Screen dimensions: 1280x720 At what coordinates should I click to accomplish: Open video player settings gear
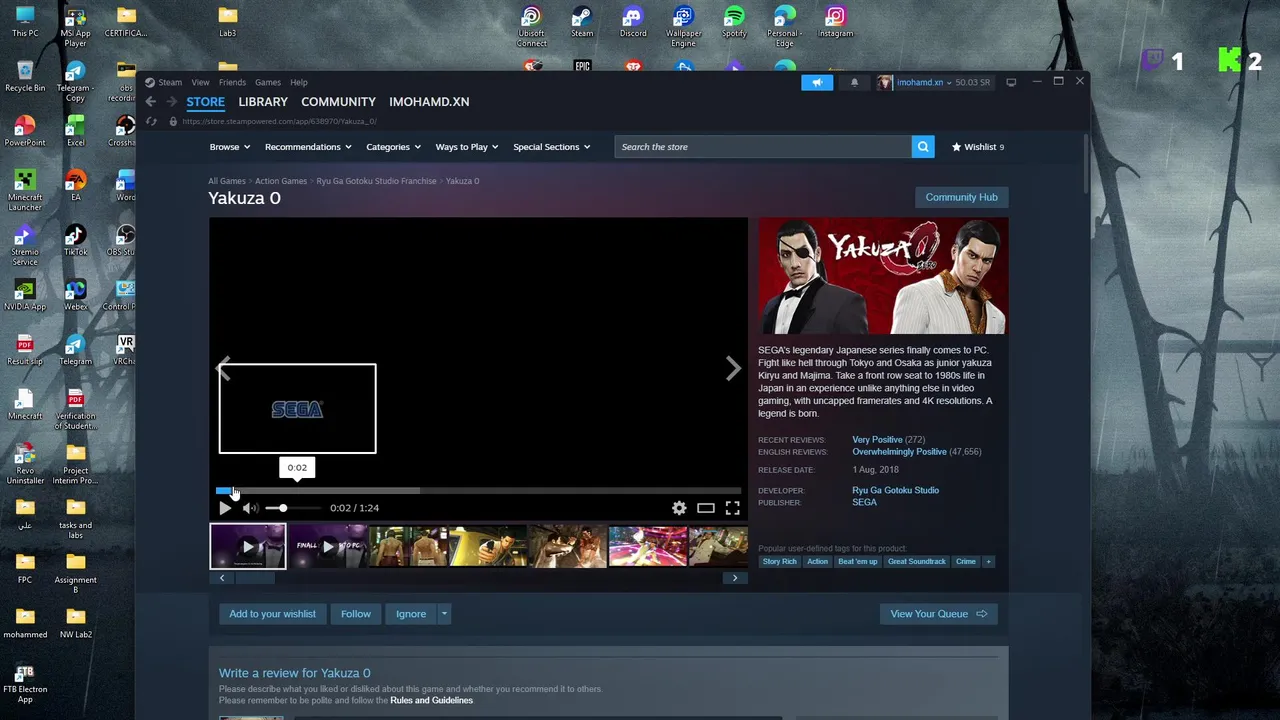(x=679, y=508)
